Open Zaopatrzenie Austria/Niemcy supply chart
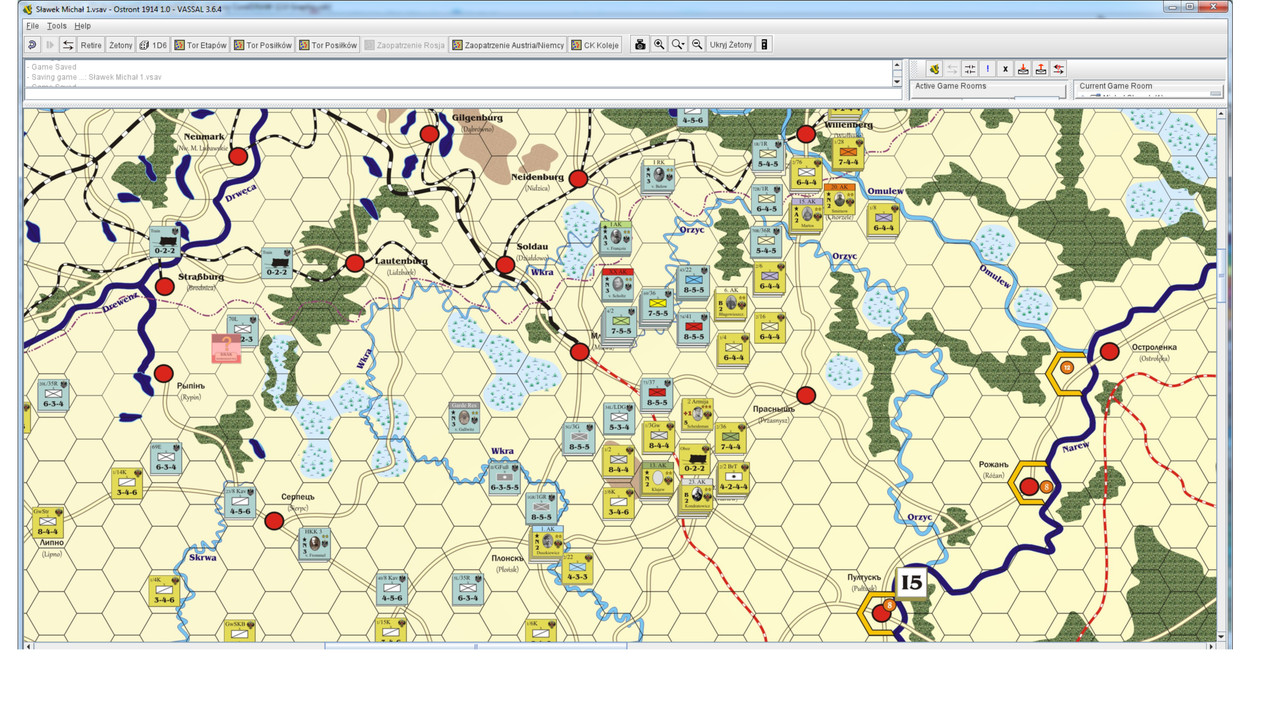This screenshot has width=1280, height=725. pos(508,45)
